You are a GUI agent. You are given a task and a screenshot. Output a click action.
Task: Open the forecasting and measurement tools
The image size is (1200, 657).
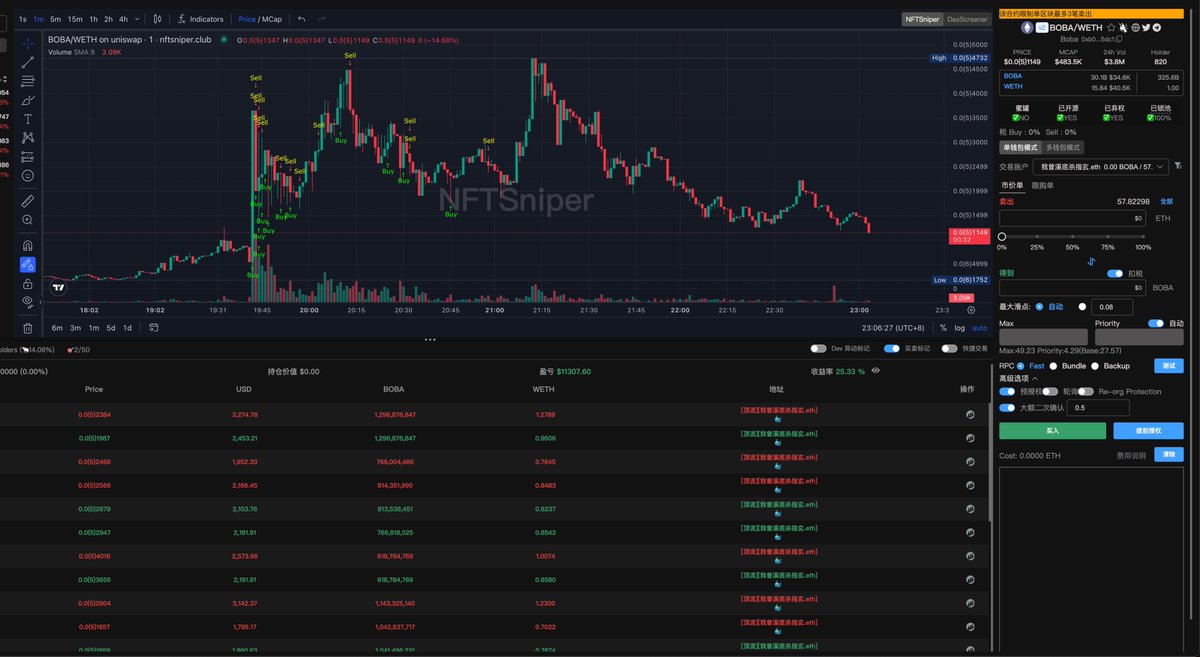point(28,156)
